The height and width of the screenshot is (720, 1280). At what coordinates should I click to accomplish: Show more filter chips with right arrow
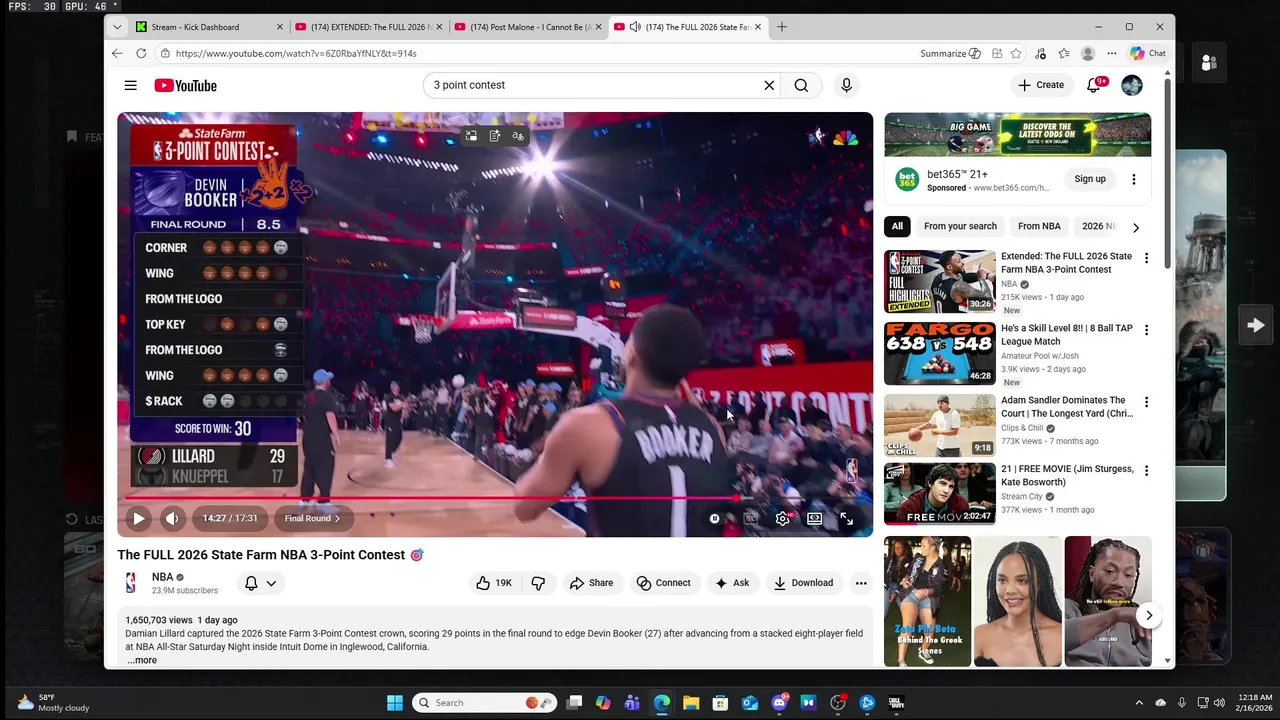(1135, 227)
